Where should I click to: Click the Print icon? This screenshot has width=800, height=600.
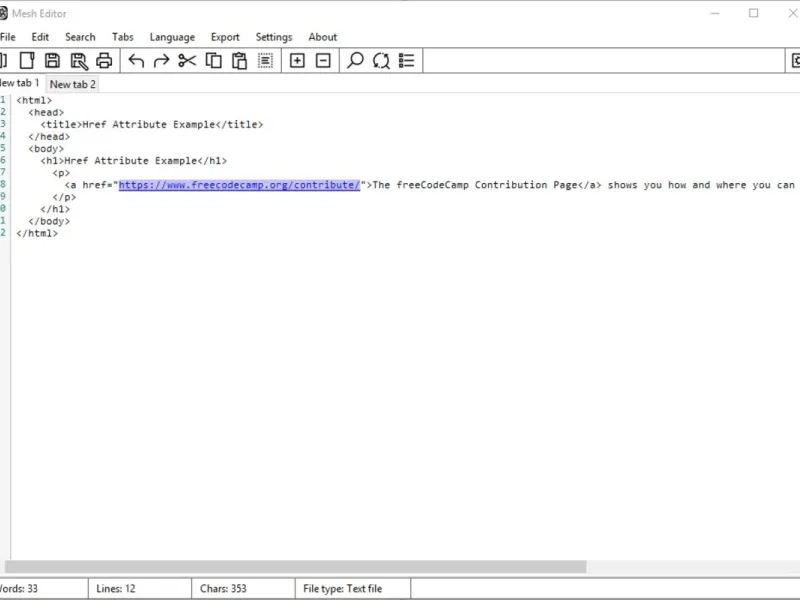click(104, 61)
